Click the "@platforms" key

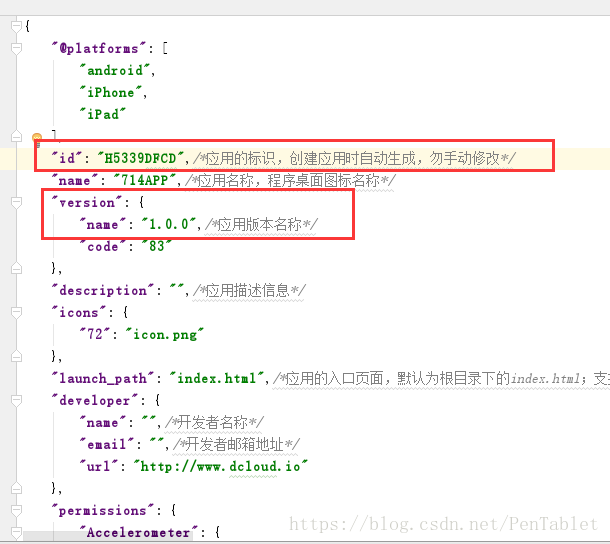point(99,48)
